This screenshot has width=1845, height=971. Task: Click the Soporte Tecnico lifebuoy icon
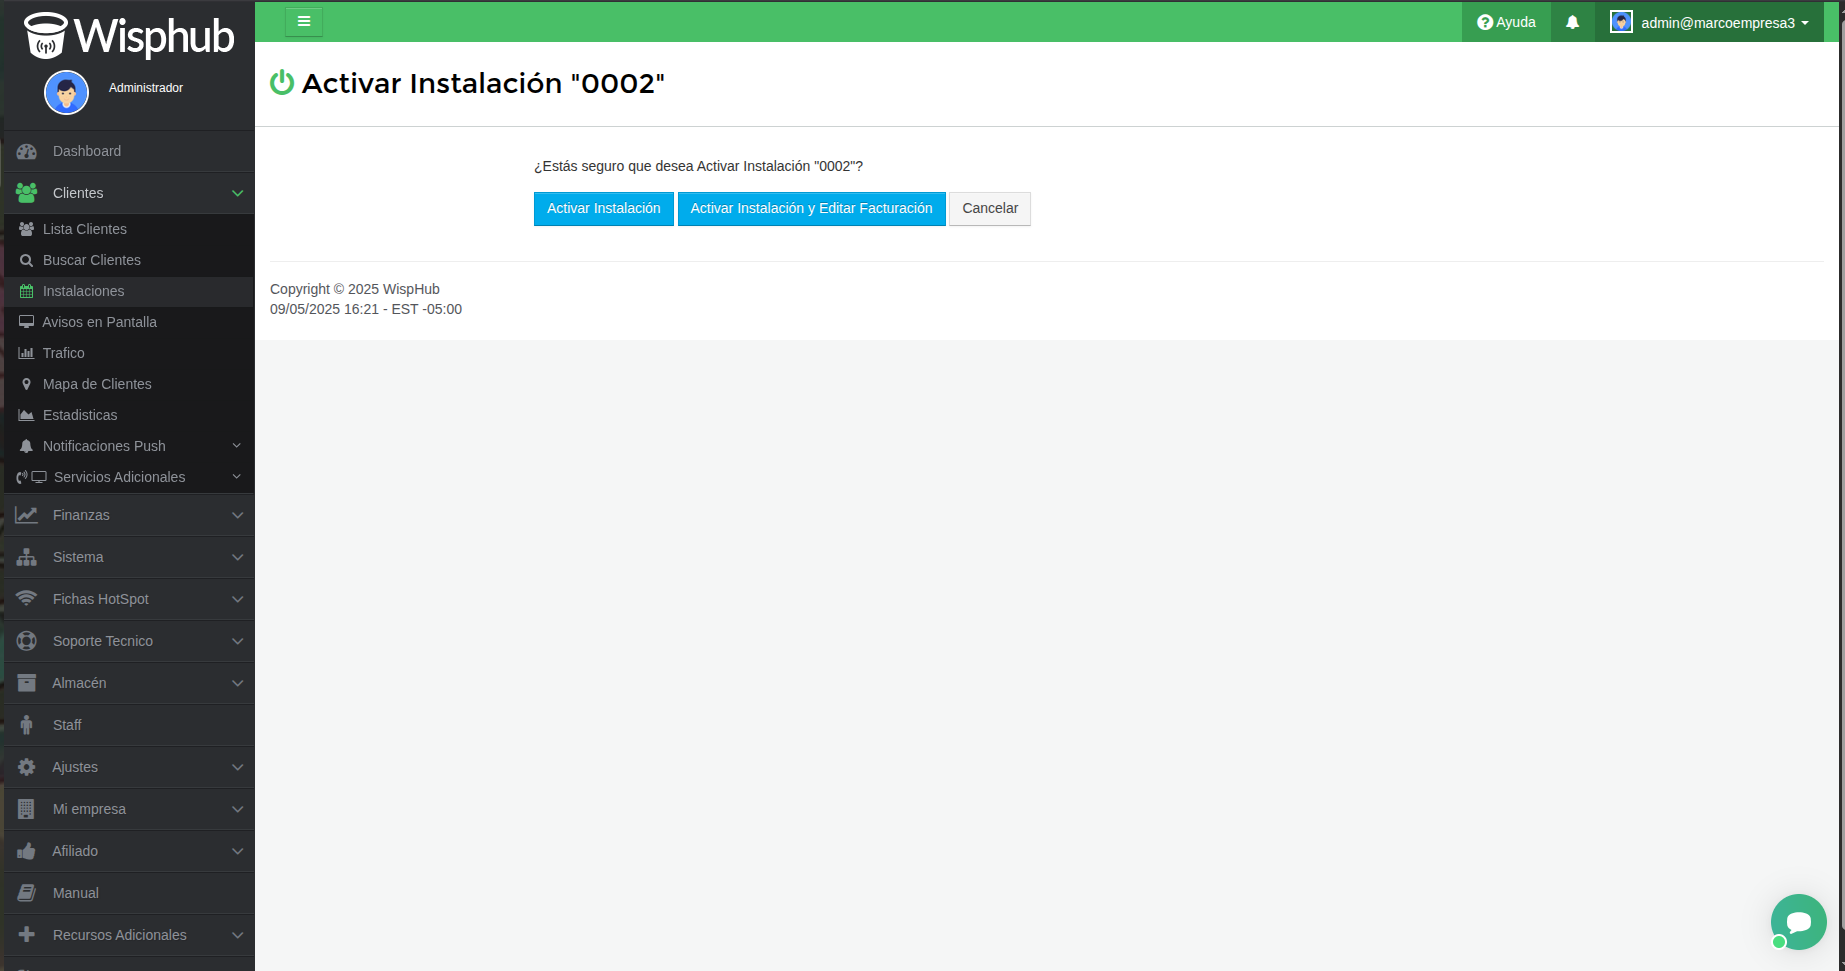pos(27,641)
